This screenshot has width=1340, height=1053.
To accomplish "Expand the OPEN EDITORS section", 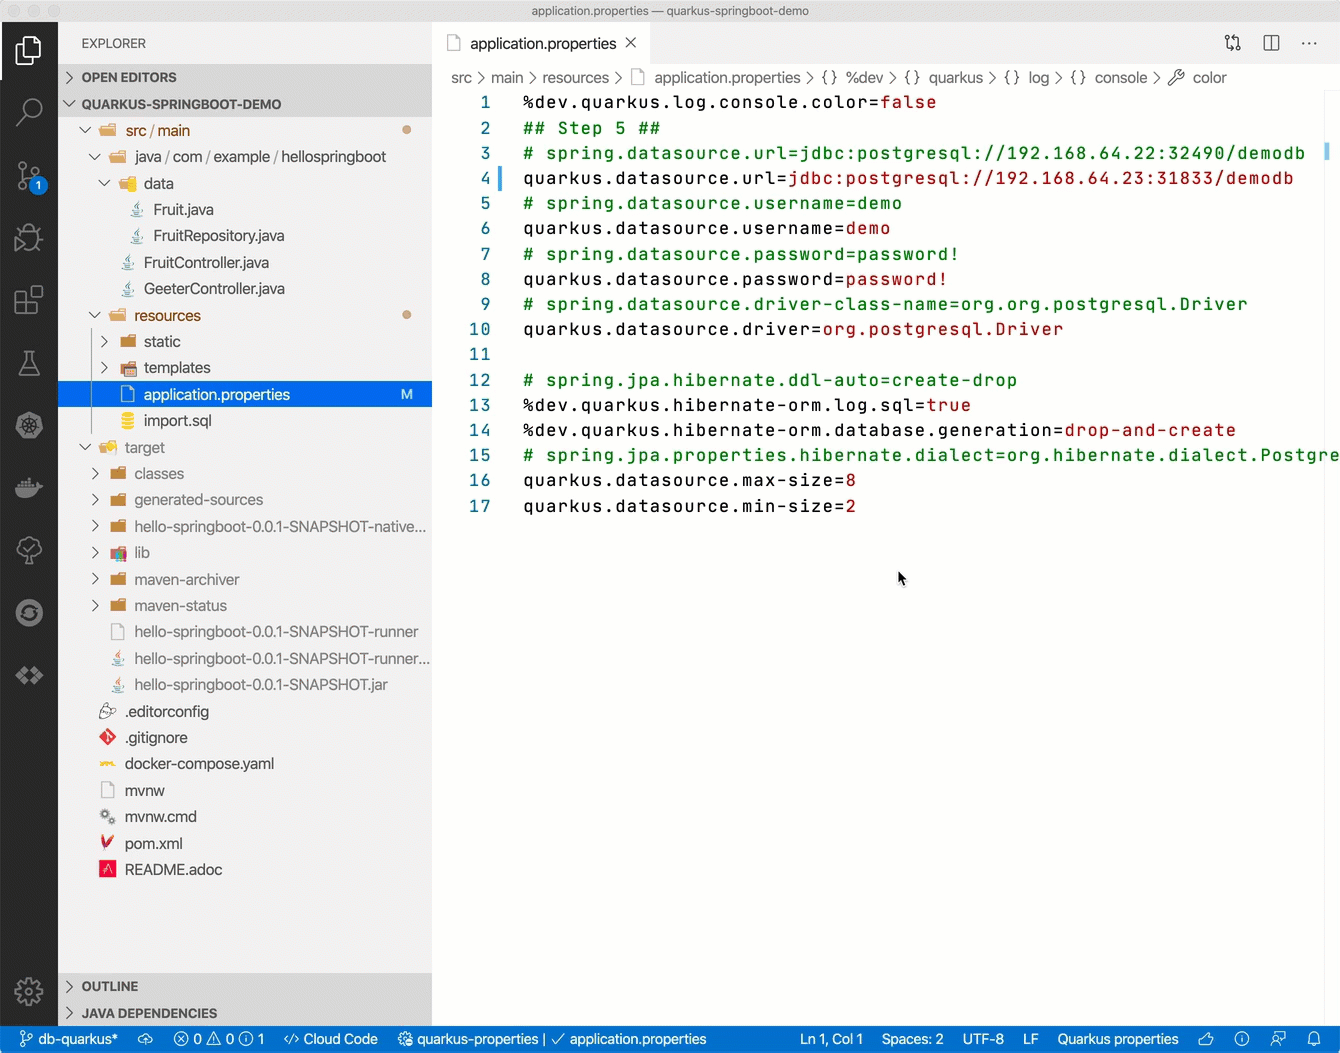I will coord(245,77).
